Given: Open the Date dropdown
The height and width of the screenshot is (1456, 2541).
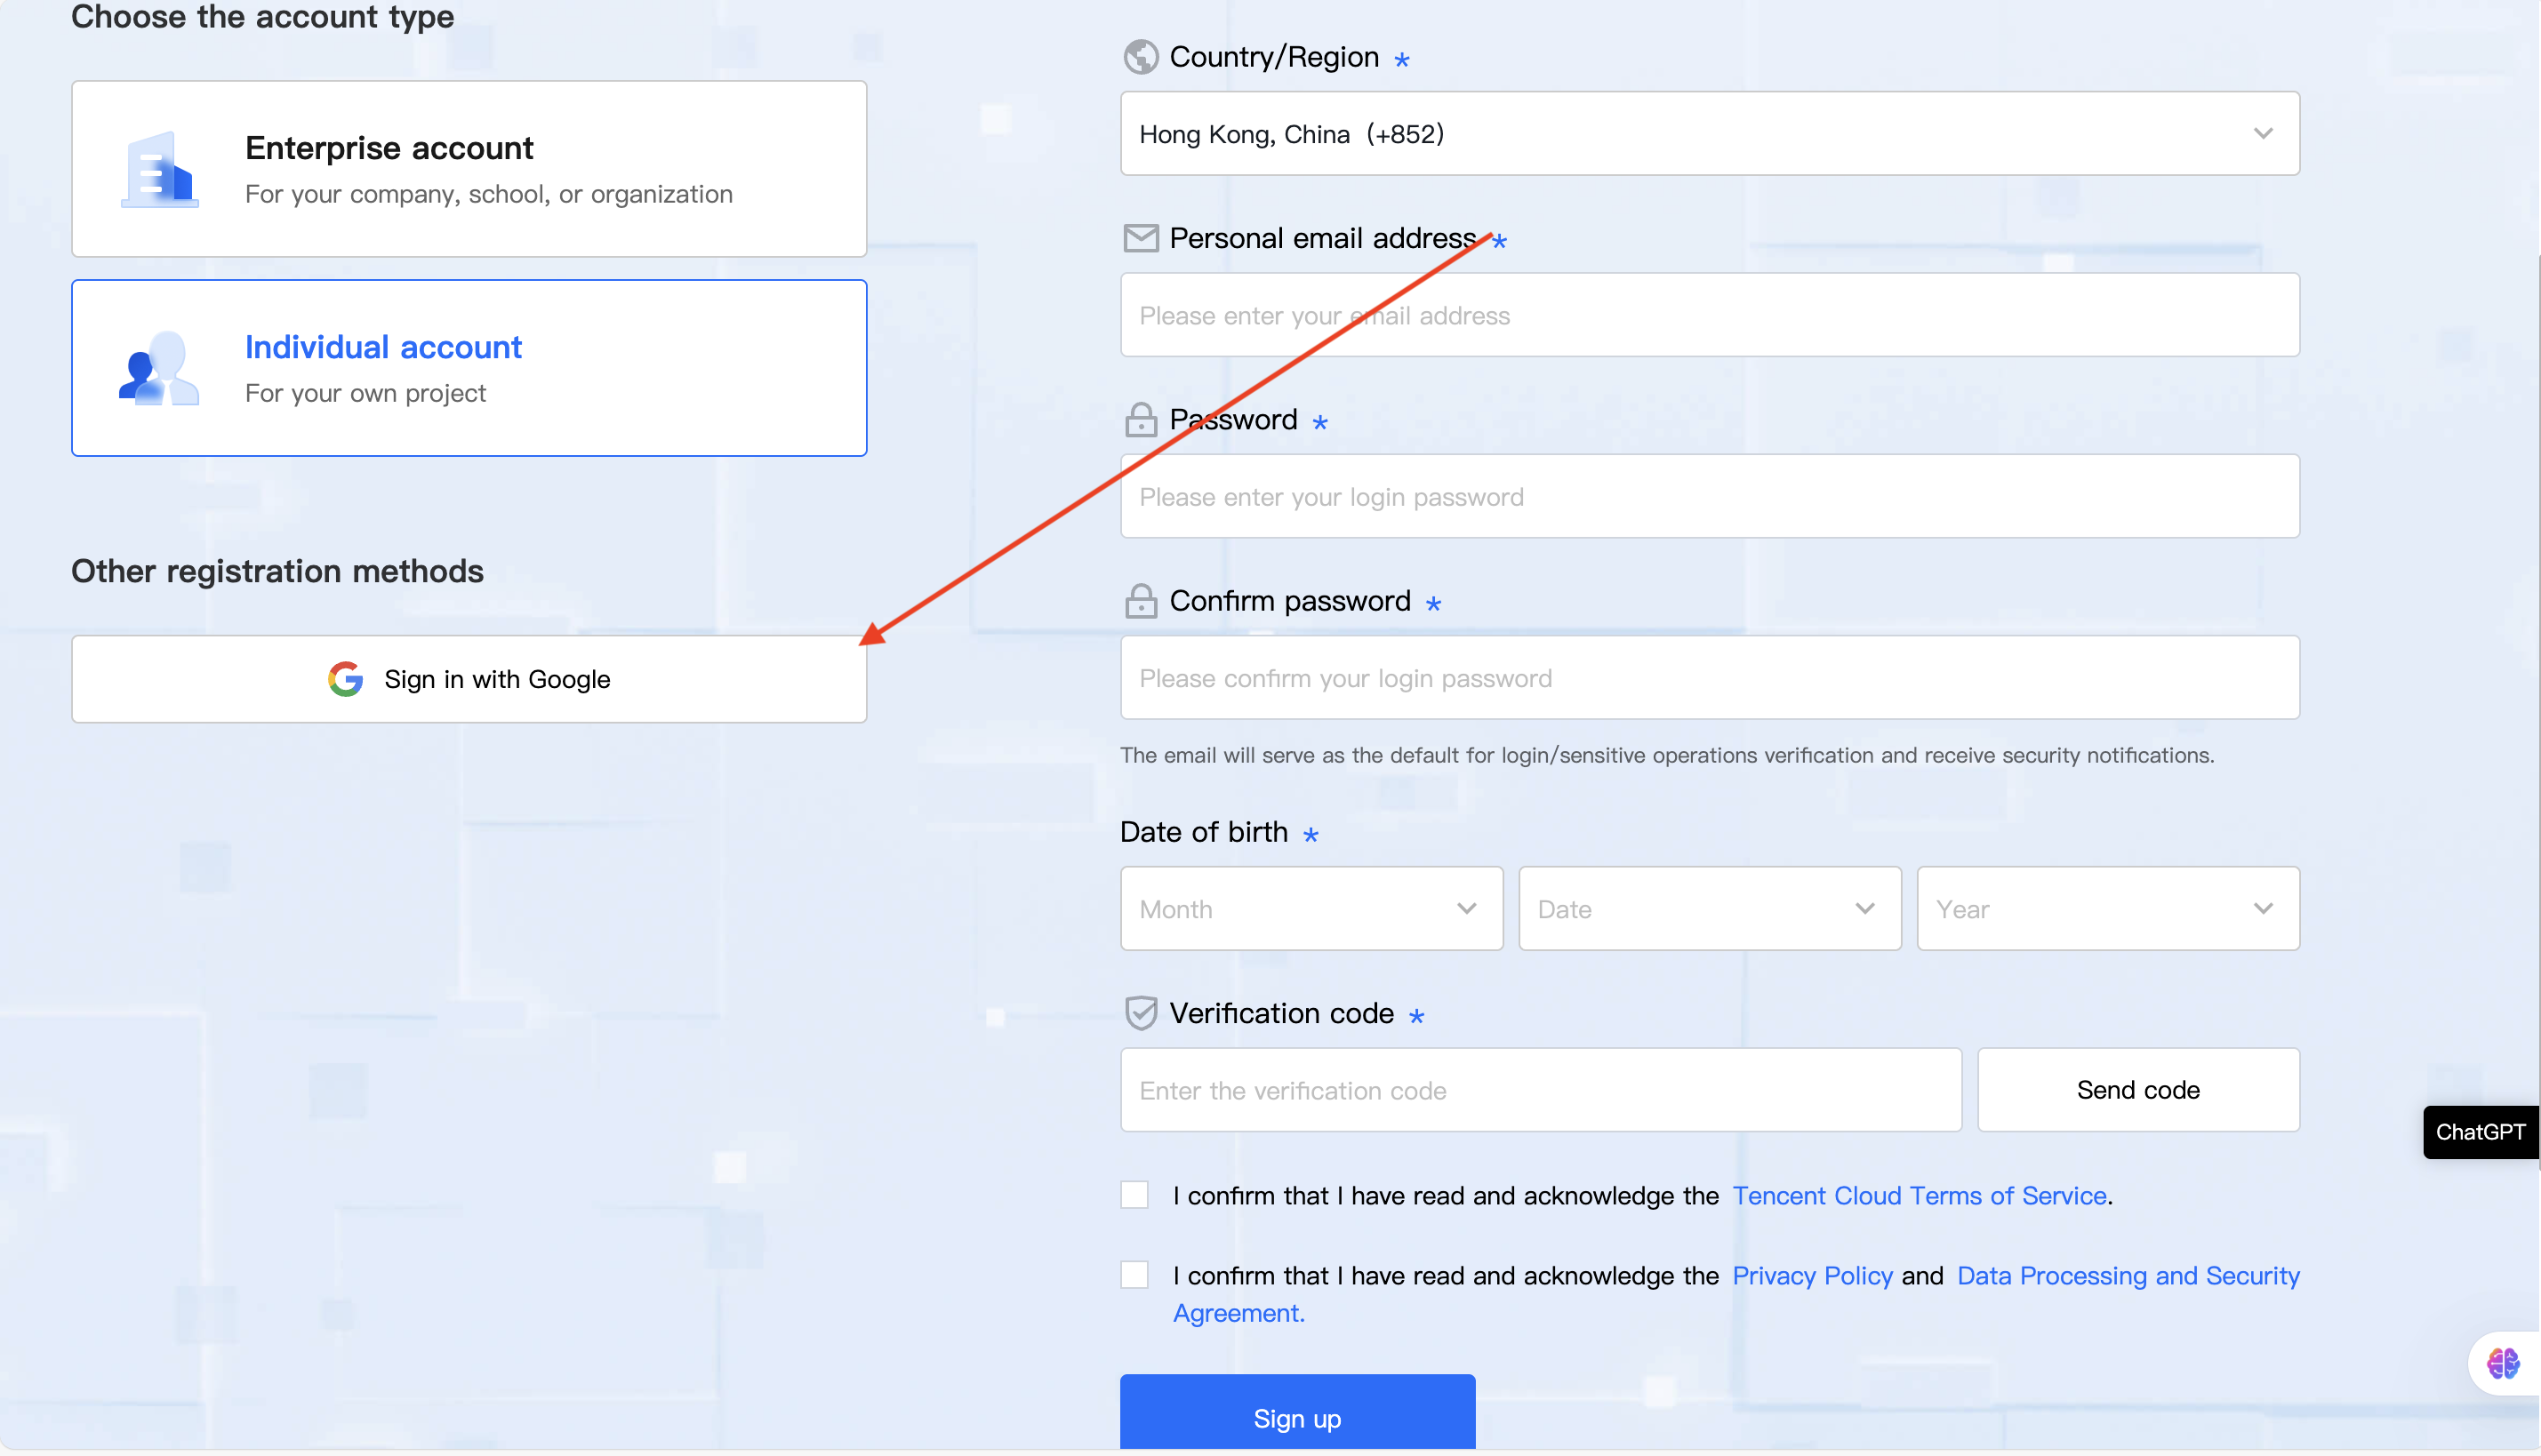Looking at the screenshot, I should tap(1709, 908).
